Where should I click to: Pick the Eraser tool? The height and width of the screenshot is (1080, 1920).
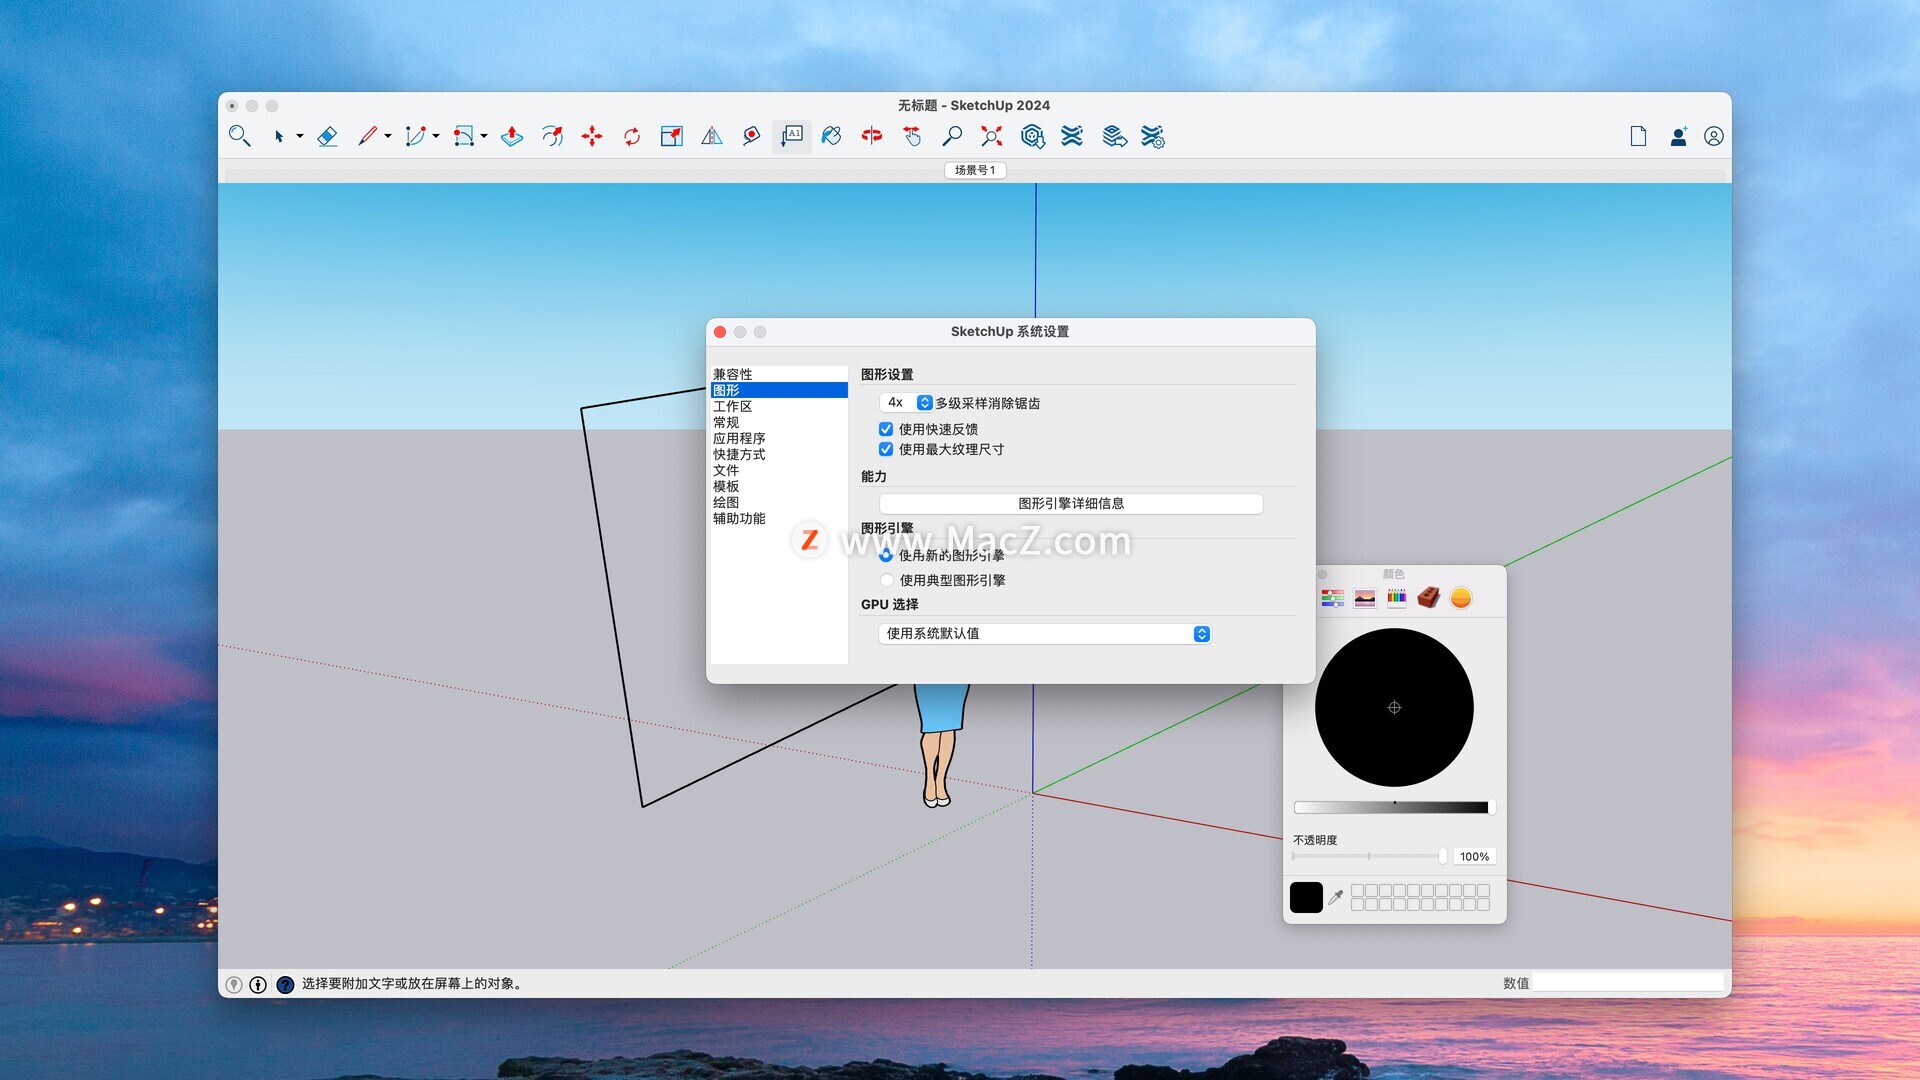(x=327, y=136)
